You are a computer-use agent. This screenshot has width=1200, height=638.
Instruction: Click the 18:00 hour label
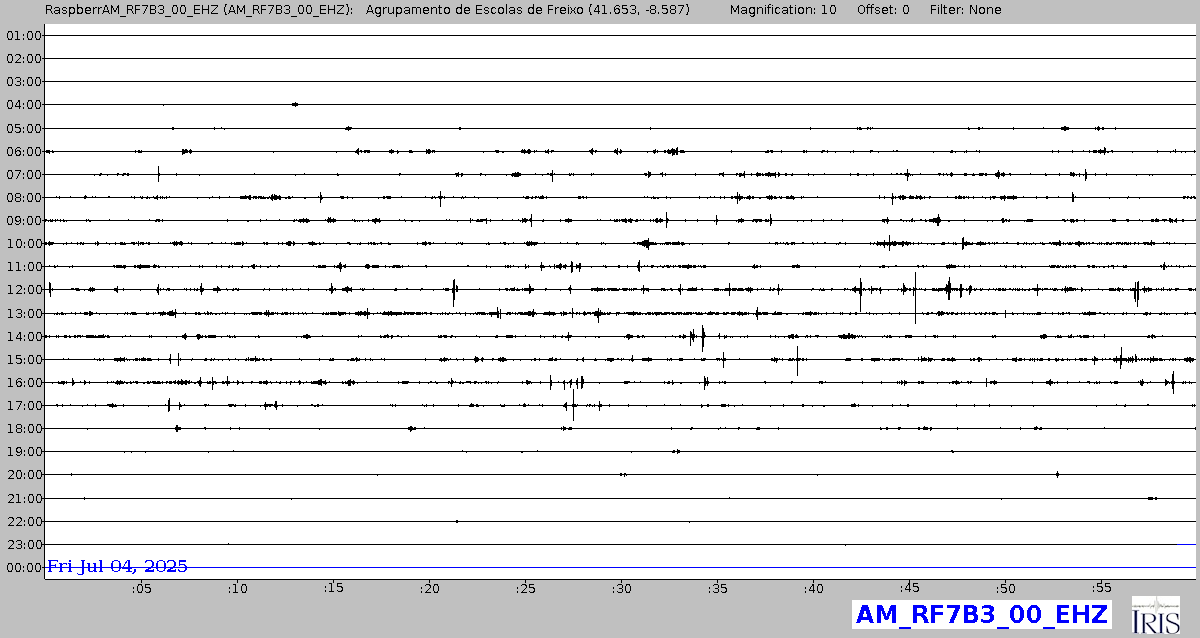click(x=23, y=428)
